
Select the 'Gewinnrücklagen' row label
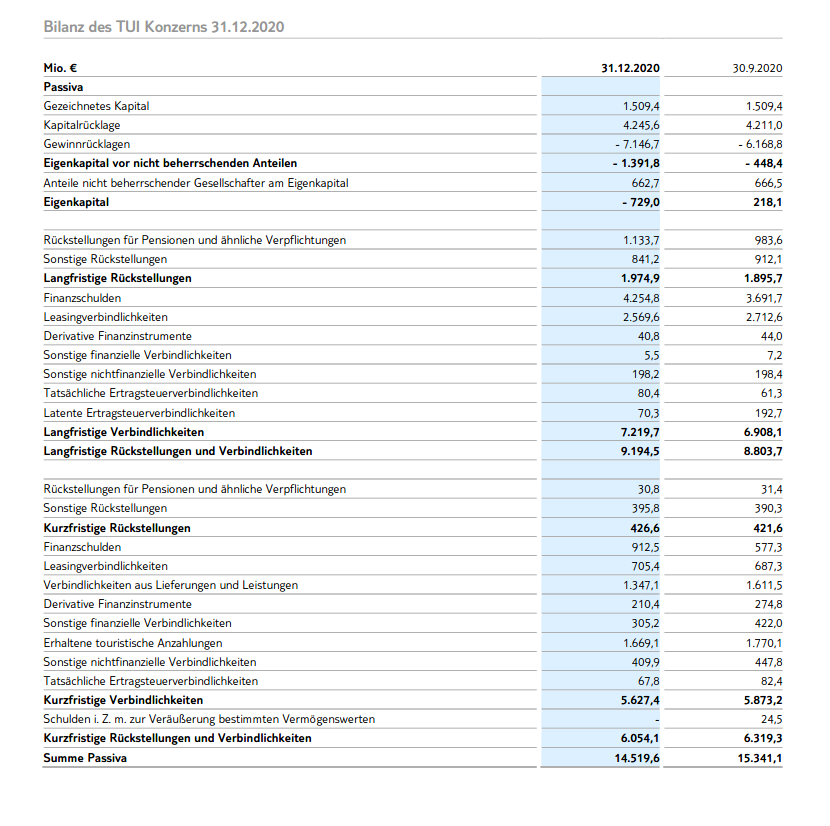click(86, 144)
